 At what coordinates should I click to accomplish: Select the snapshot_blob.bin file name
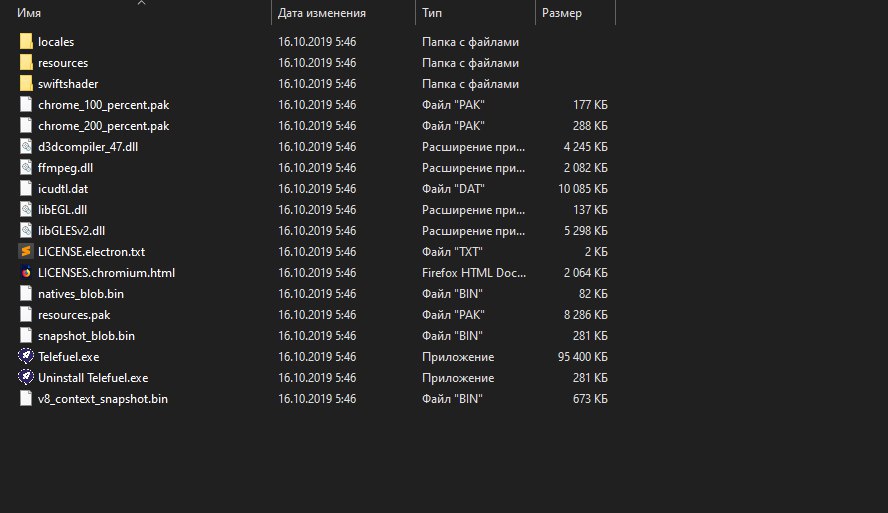pyautogui.click(x=86, y=336)
